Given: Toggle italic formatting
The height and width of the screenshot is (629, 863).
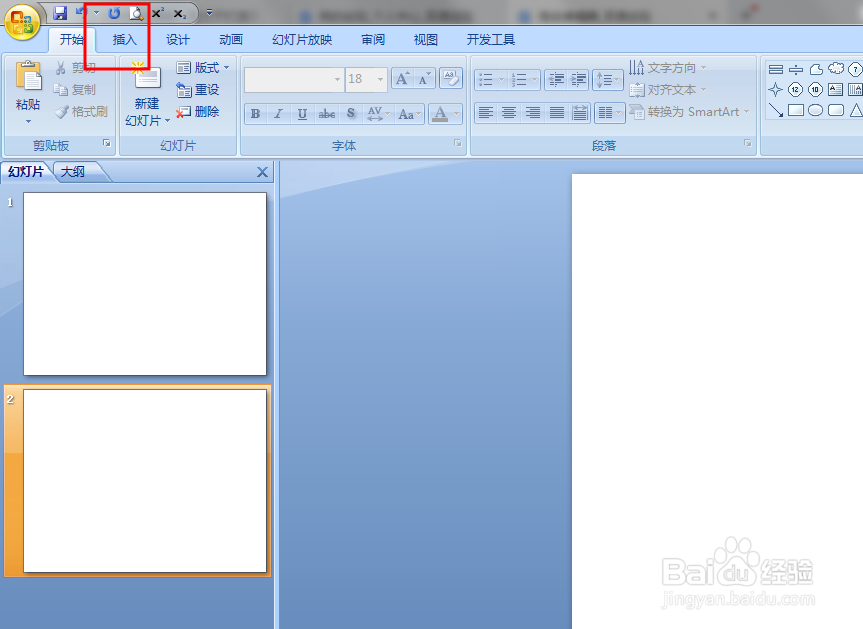Looking at the screenshot, I should [x=279, y=114].
